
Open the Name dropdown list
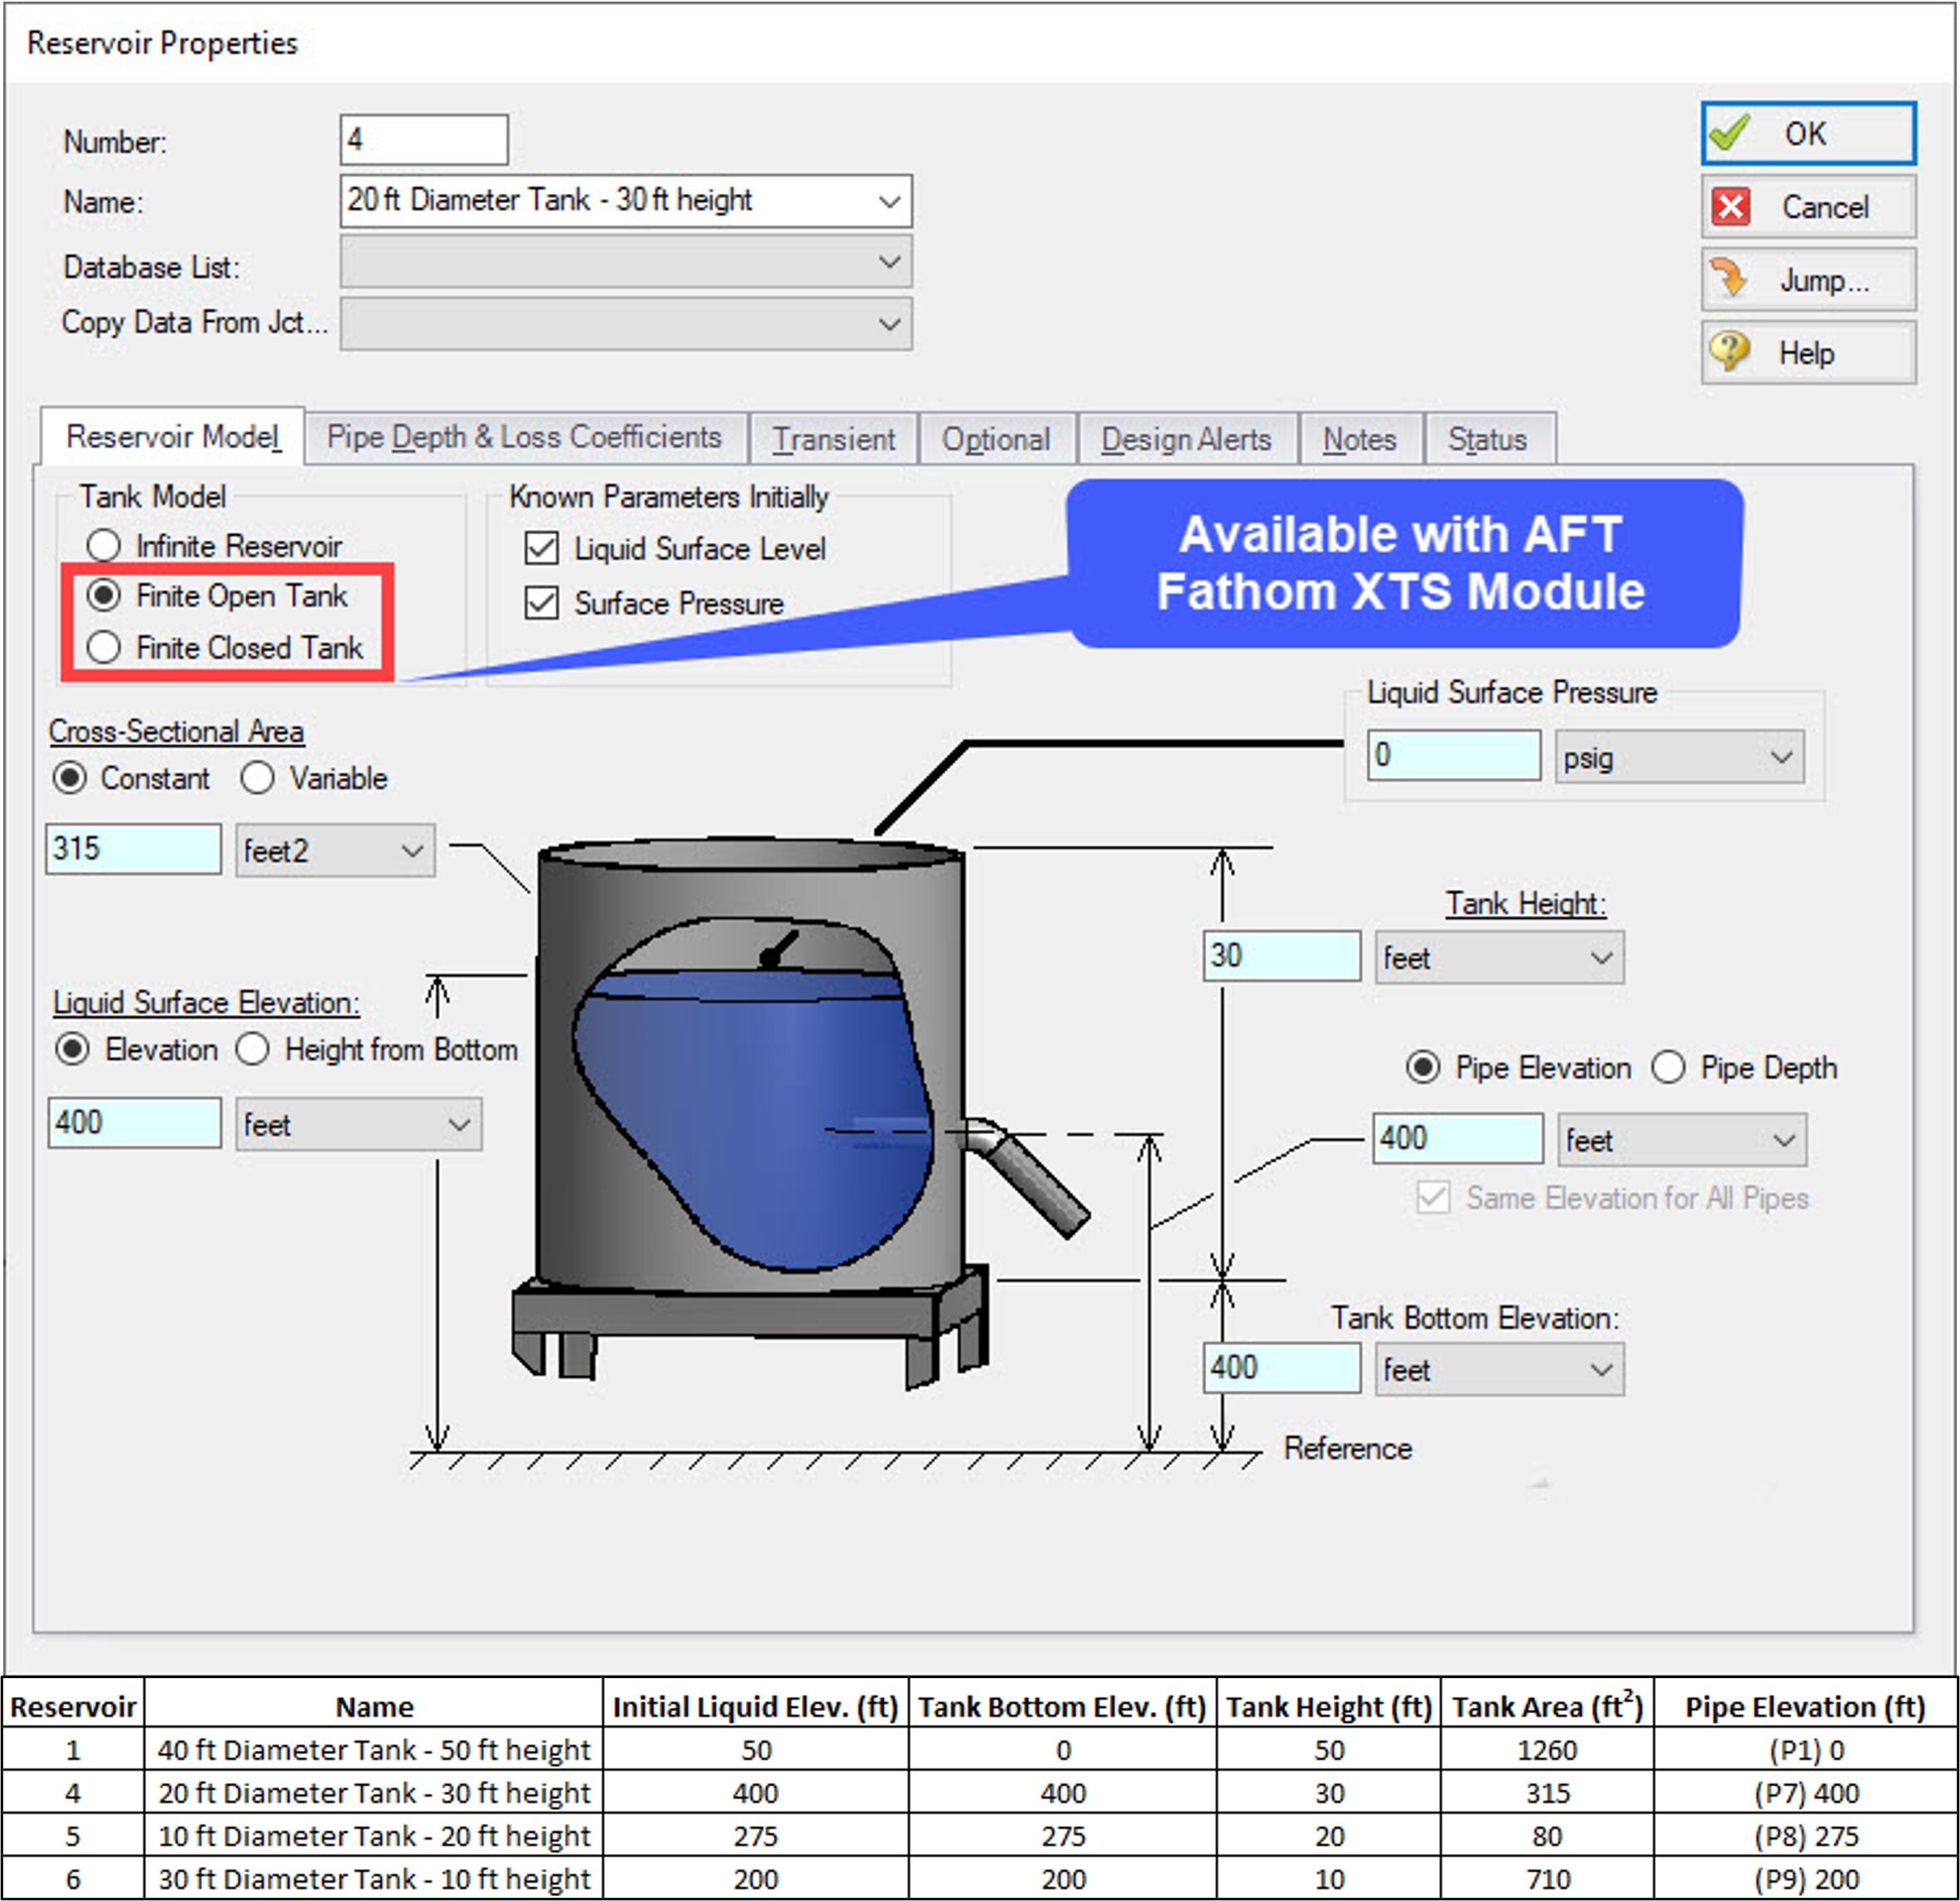point(889,200)
